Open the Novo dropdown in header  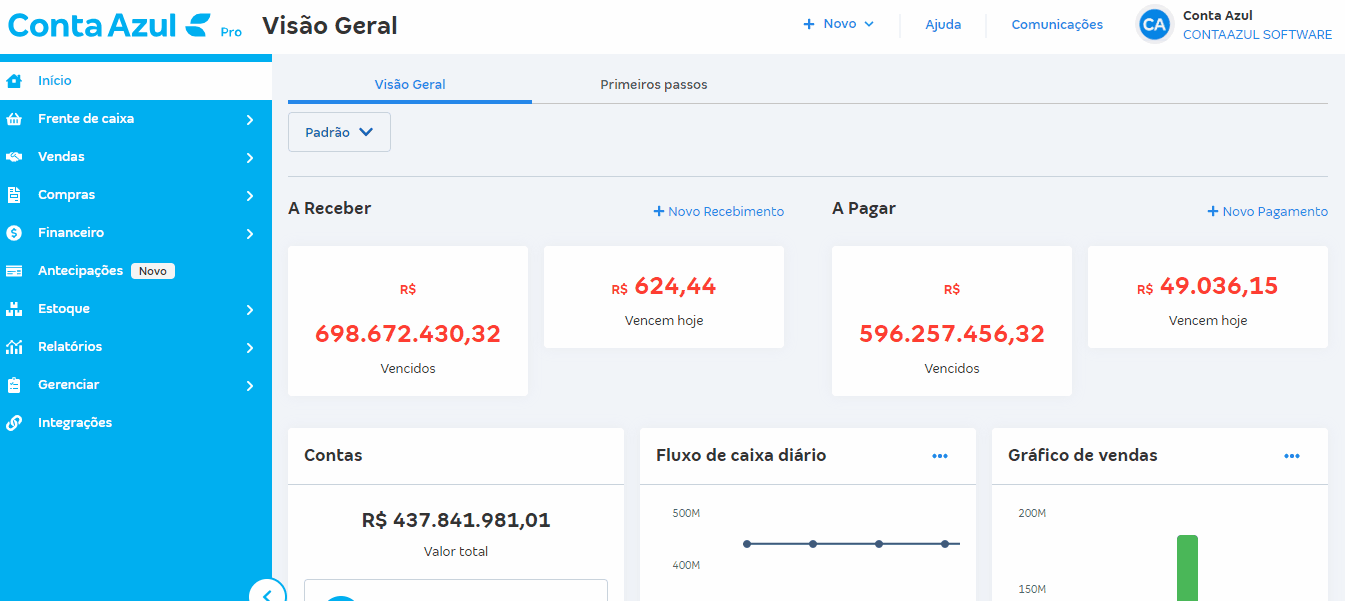tap(838, 24)
